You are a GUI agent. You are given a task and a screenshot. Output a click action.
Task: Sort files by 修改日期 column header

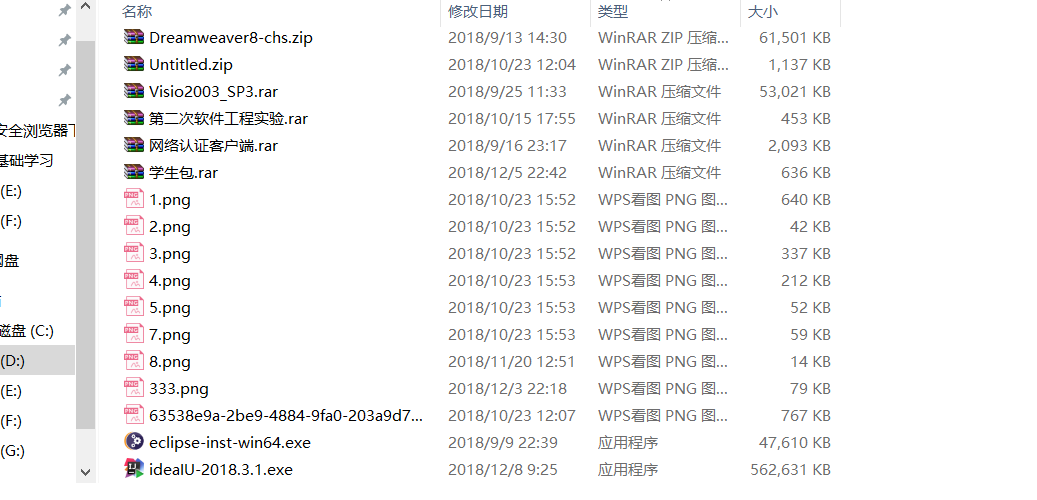477,11
